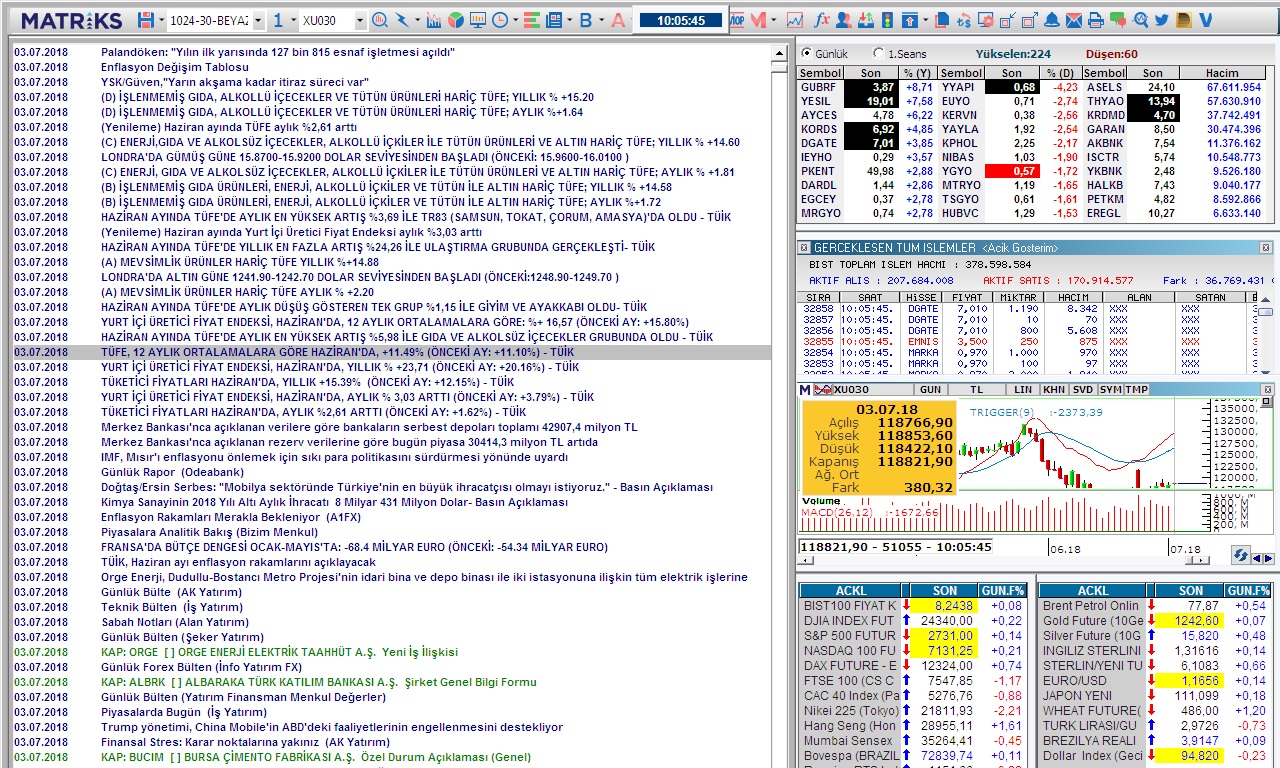
Task: Click the traffic light icon
Action: (887, 20)
